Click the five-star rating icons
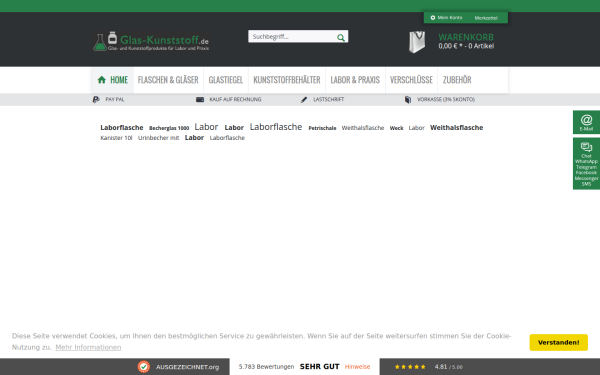Image resolution: width=600 pixels, height=375 pixels. [410, 367]
